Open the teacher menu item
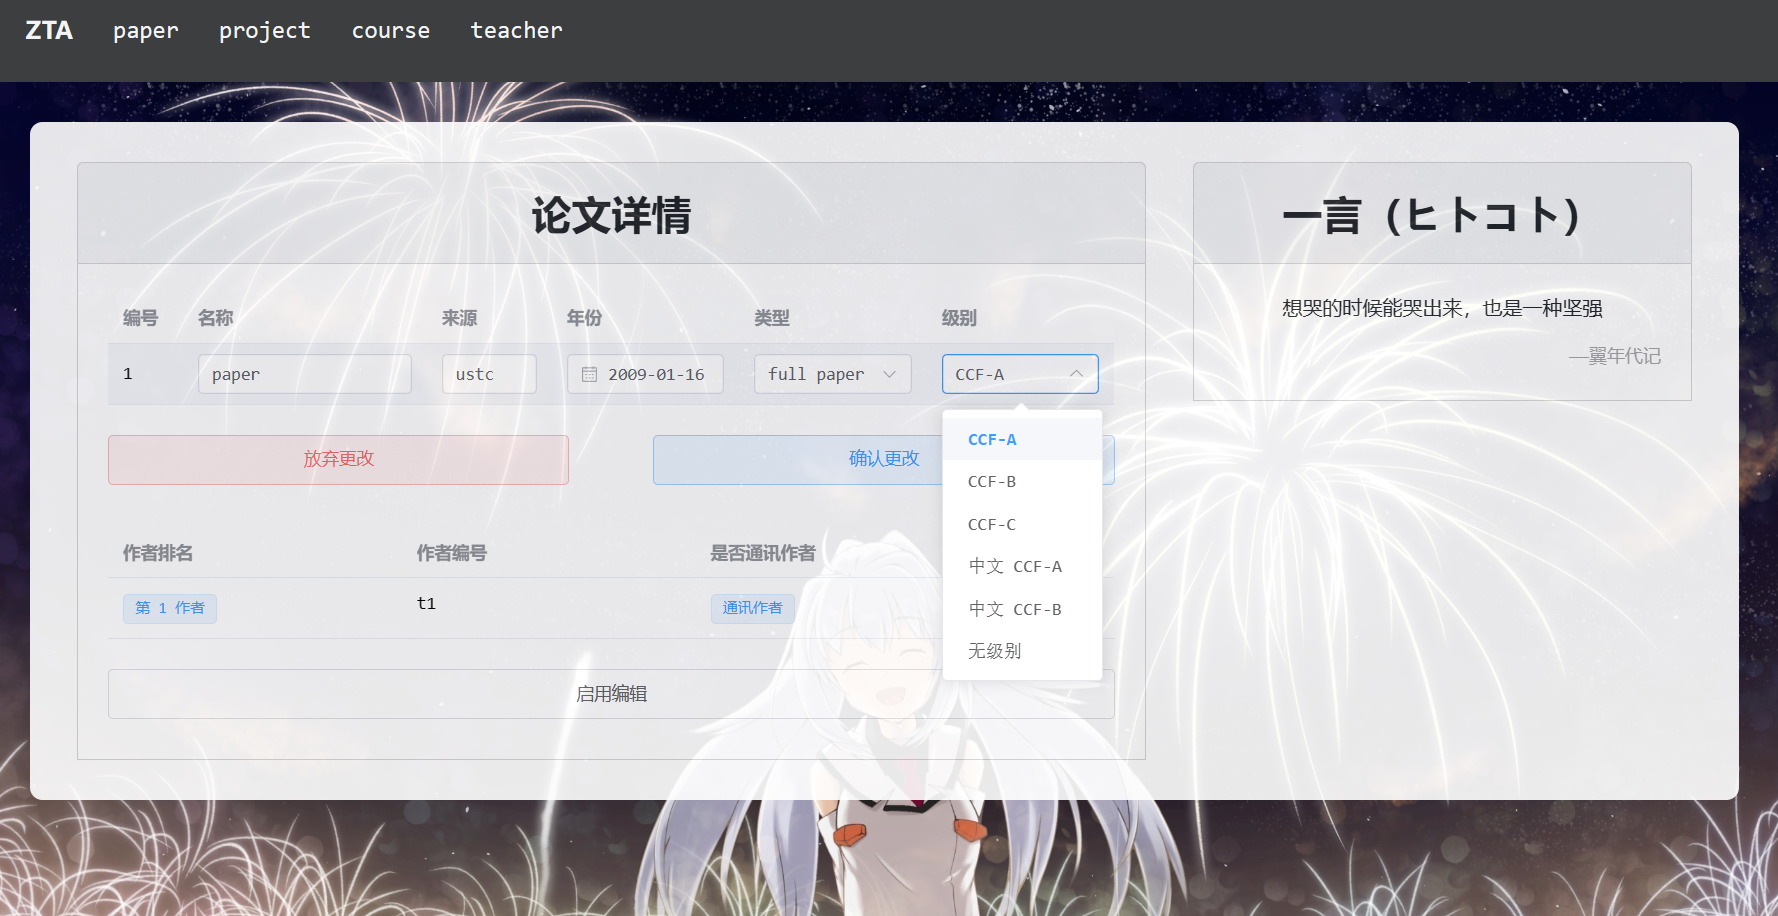The height and width of the screenshot is (916, 1778). point(517,31)
